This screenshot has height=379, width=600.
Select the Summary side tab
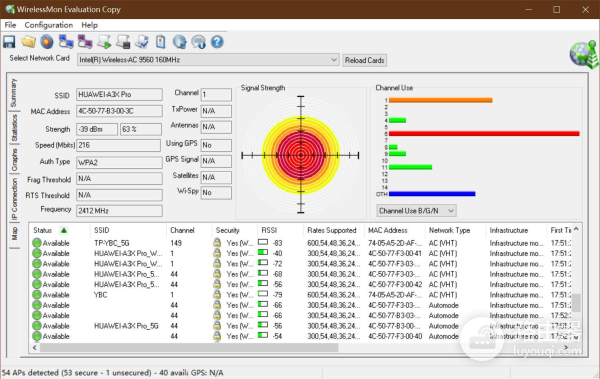pyautogui.click(x=13, y=93)
